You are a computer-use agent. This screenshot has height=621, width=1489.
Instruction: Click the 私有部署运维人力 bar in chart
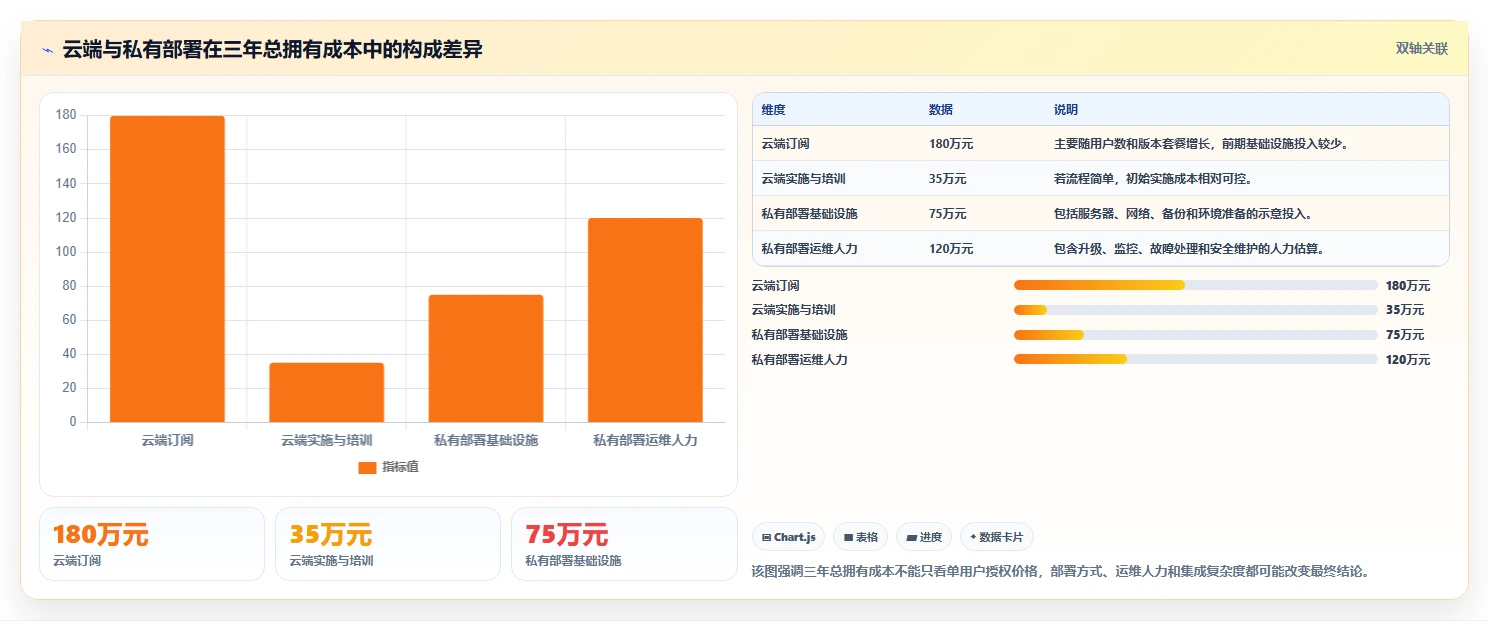pyautogui.click(x=645, y=320)
